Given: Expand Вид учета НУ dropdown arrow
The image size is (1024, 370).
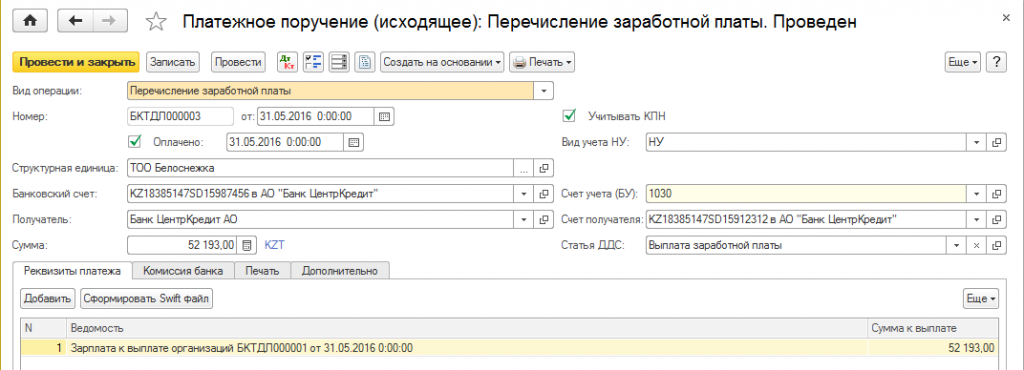Looking at the screenshot, I should click(x=977, y=142).
